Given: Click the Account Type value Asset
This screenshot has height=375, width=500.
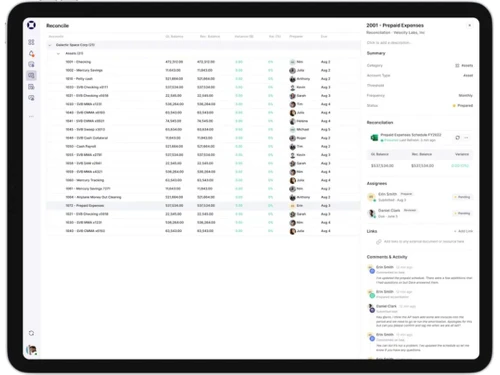Looking at the screenshot, I should [468, 76].
